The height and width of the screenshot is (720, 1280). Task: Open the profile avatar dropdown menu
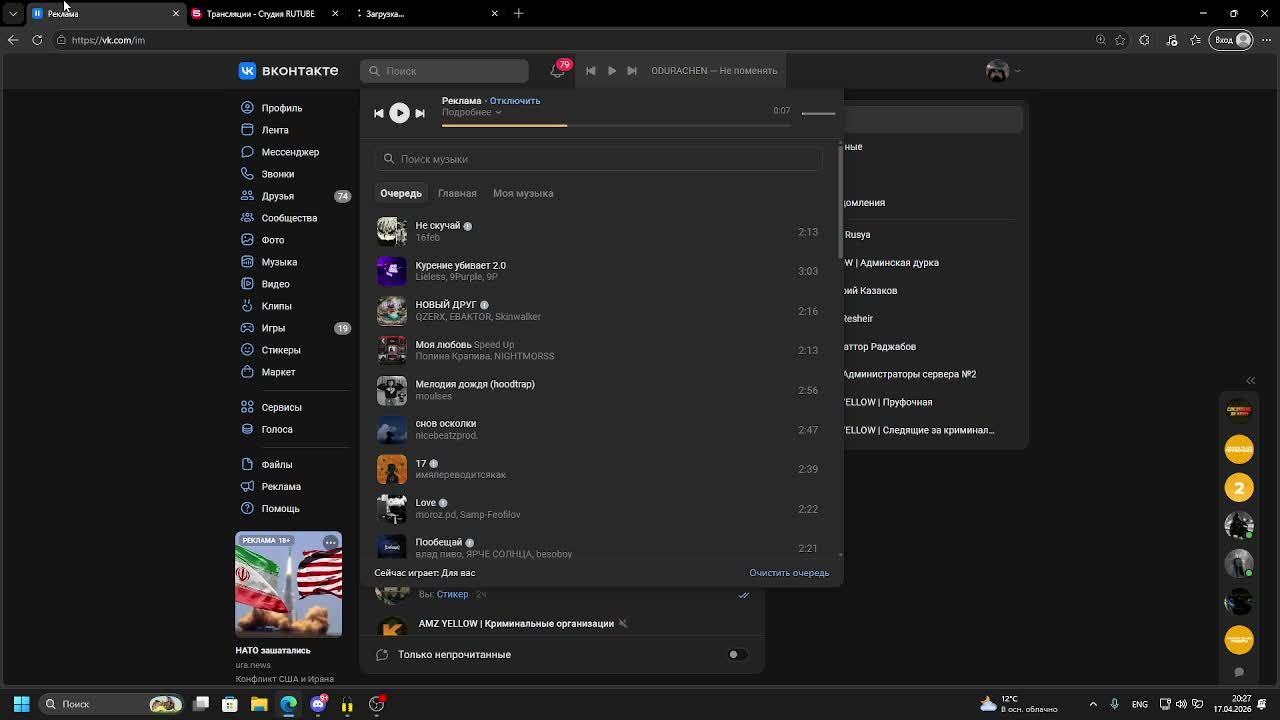point(1003,71)
